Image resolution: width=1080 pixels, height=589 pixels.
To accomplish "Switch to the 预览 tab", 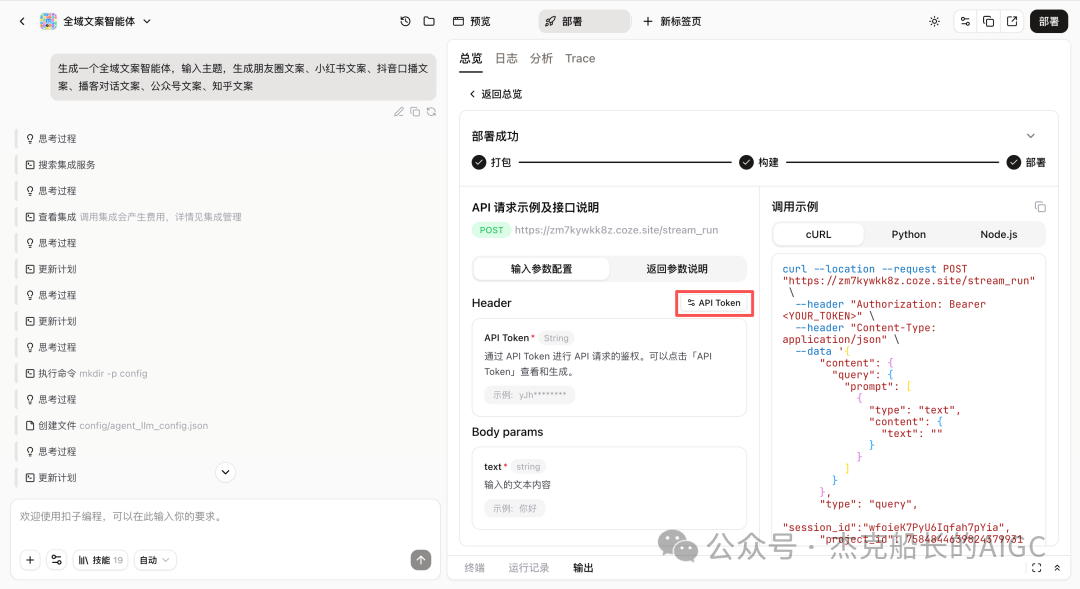I will (472, 21).
